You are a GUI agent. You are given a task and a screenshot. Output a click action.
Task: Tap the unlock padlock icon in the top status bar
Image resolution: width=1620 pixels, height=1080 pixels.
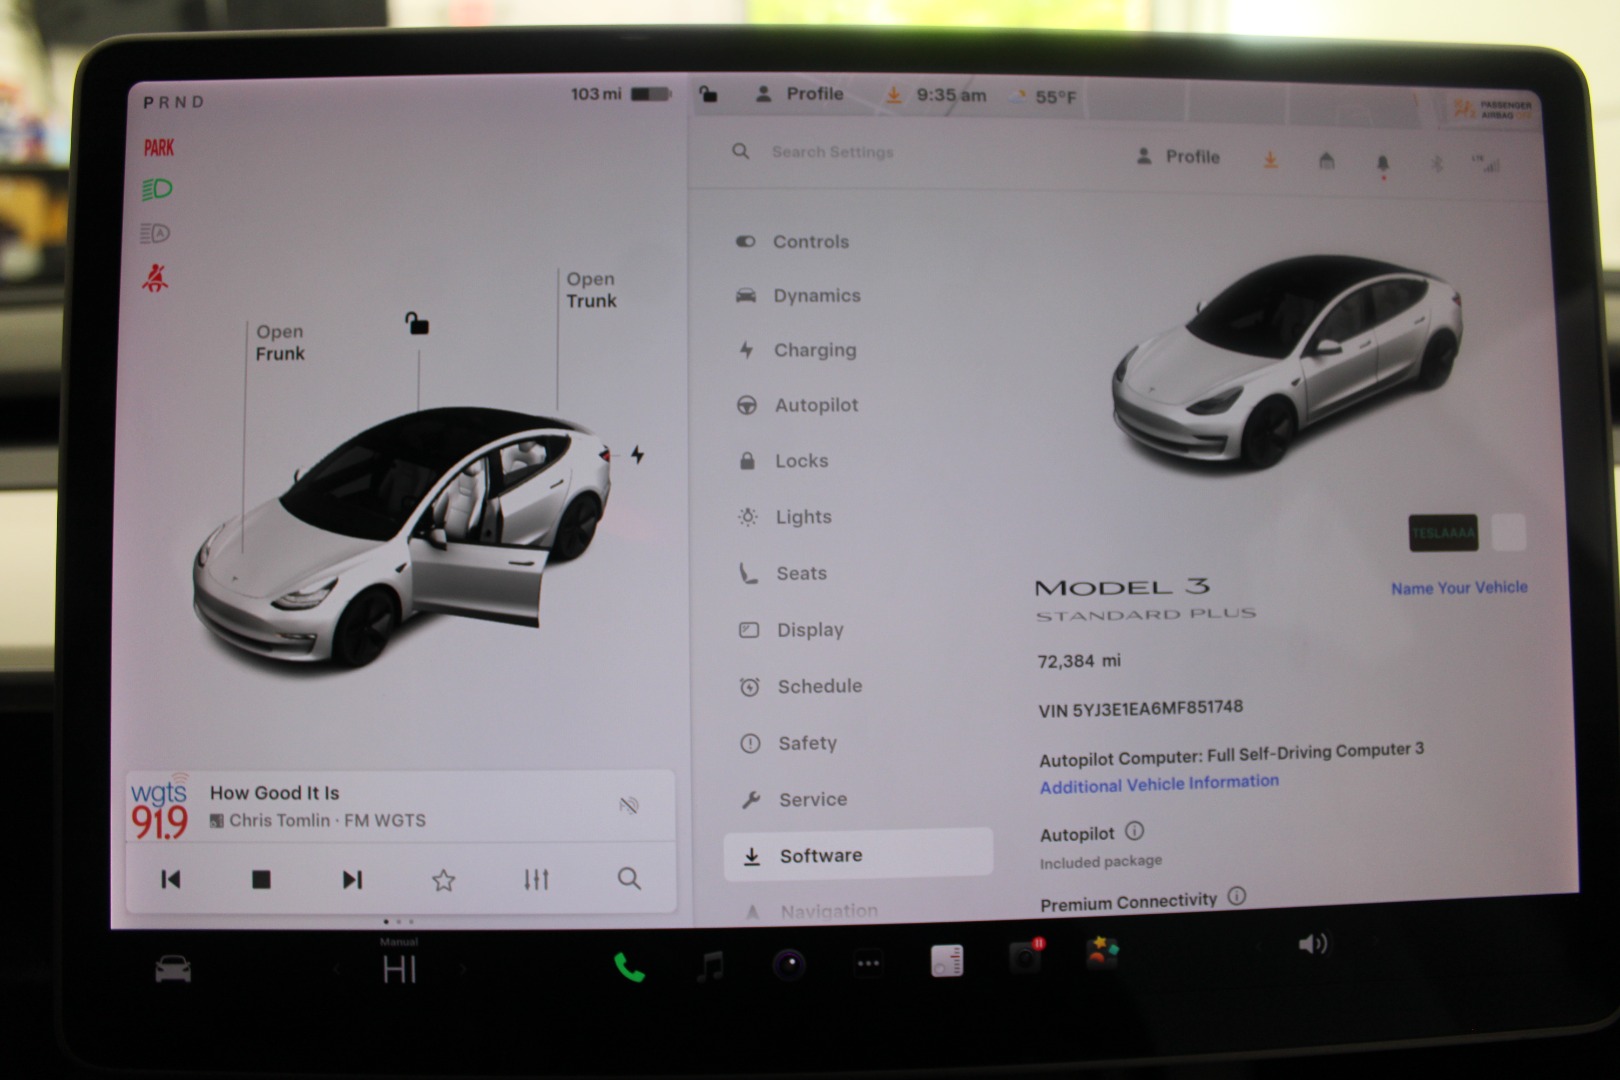coord(708,94)
